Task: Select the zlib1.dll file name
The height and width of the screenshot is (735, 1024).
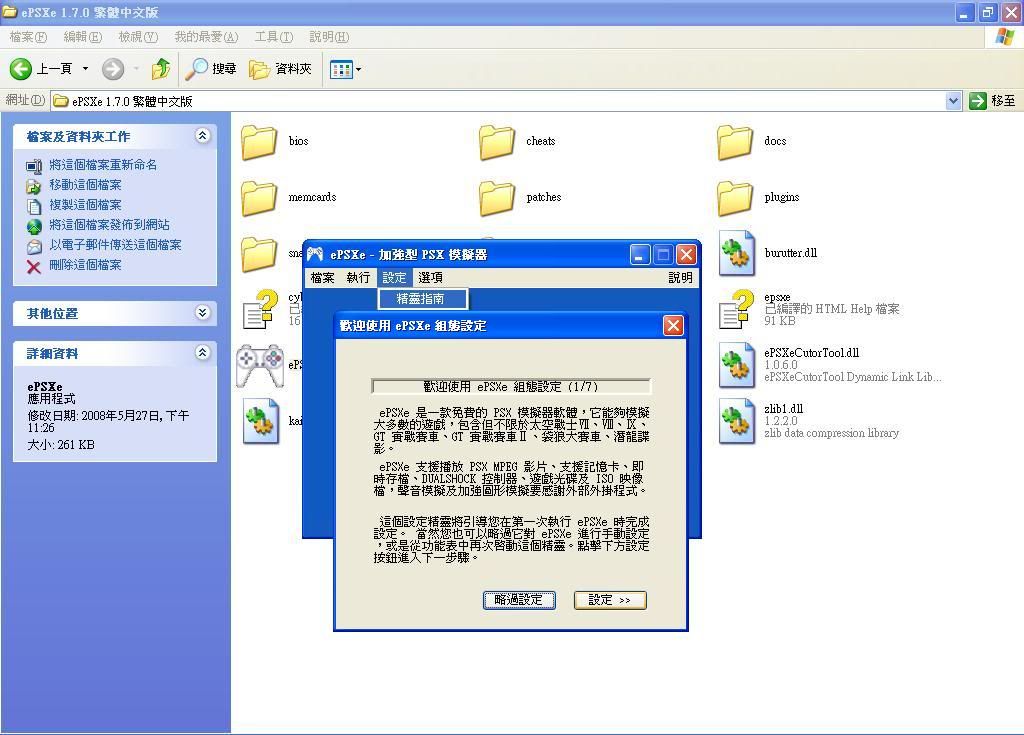Action: coord(783,409)
